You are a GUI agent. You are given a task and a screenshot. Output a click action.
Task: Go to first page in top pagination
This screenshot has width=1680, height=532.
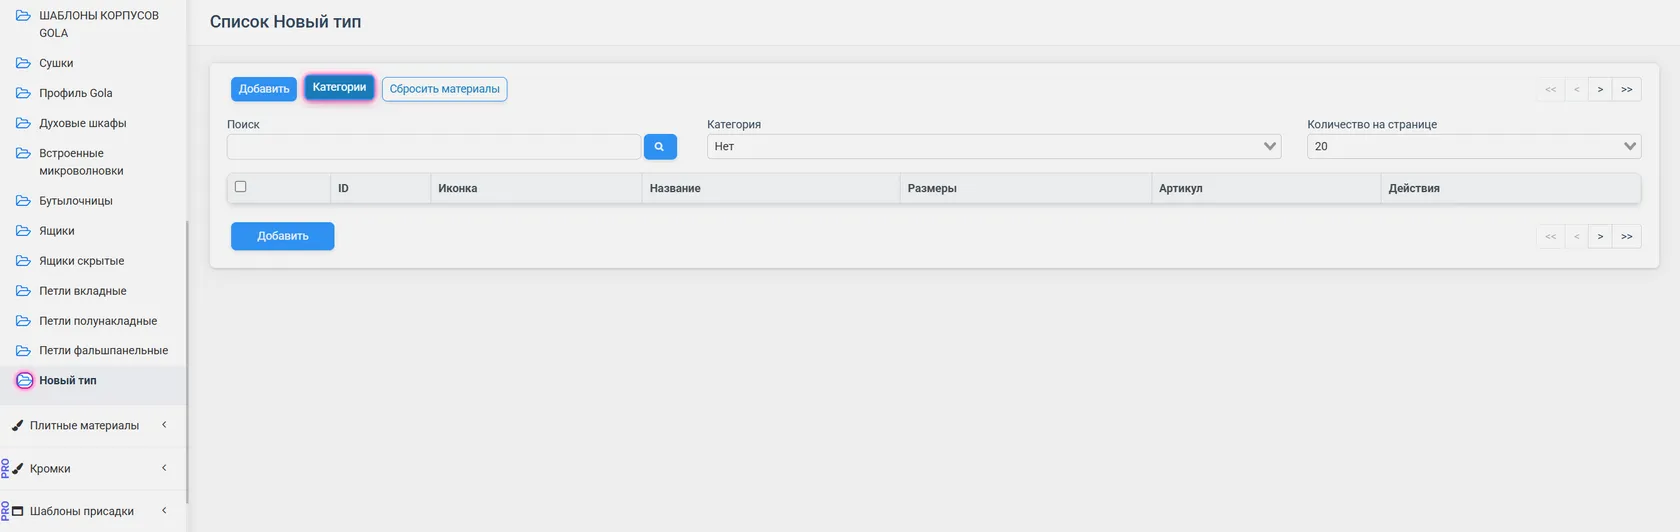point(1551,89)
